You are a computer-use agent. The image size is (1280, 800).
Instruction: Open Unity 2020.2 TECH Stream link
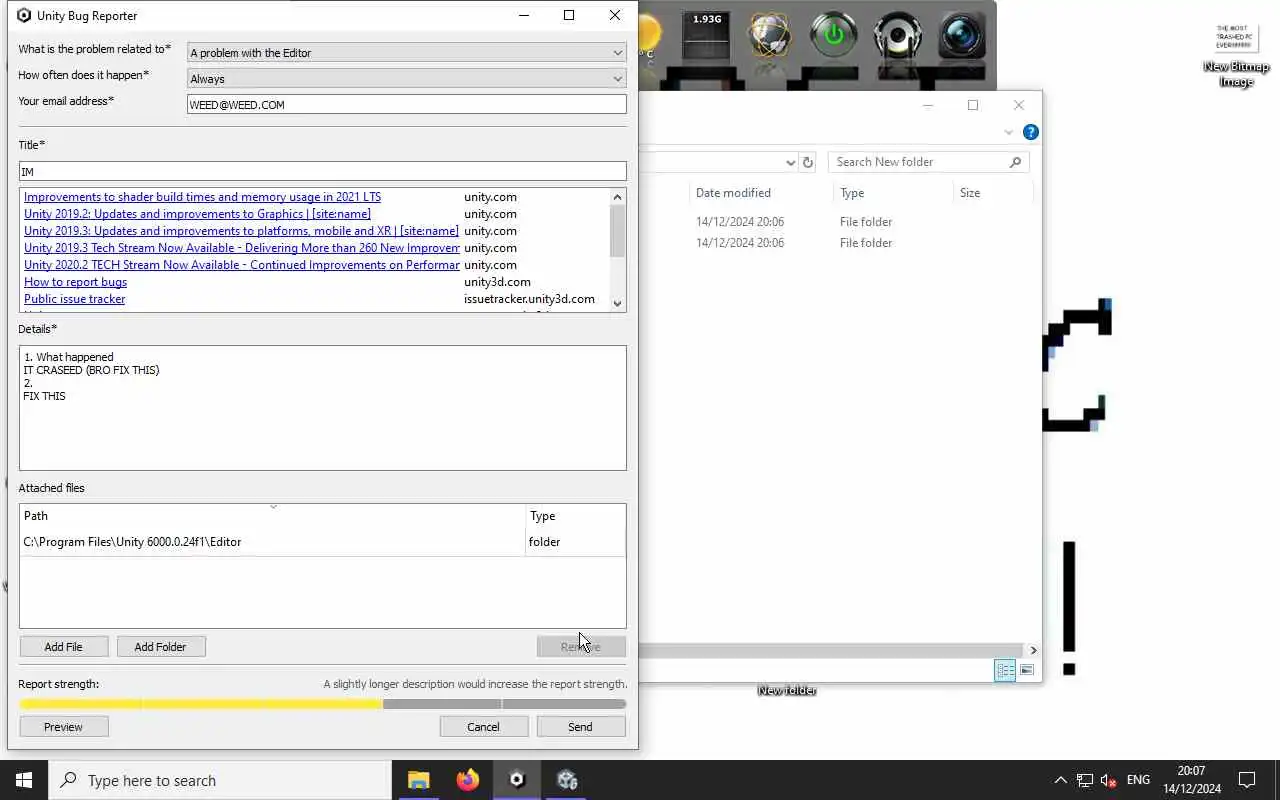point(242,265)
